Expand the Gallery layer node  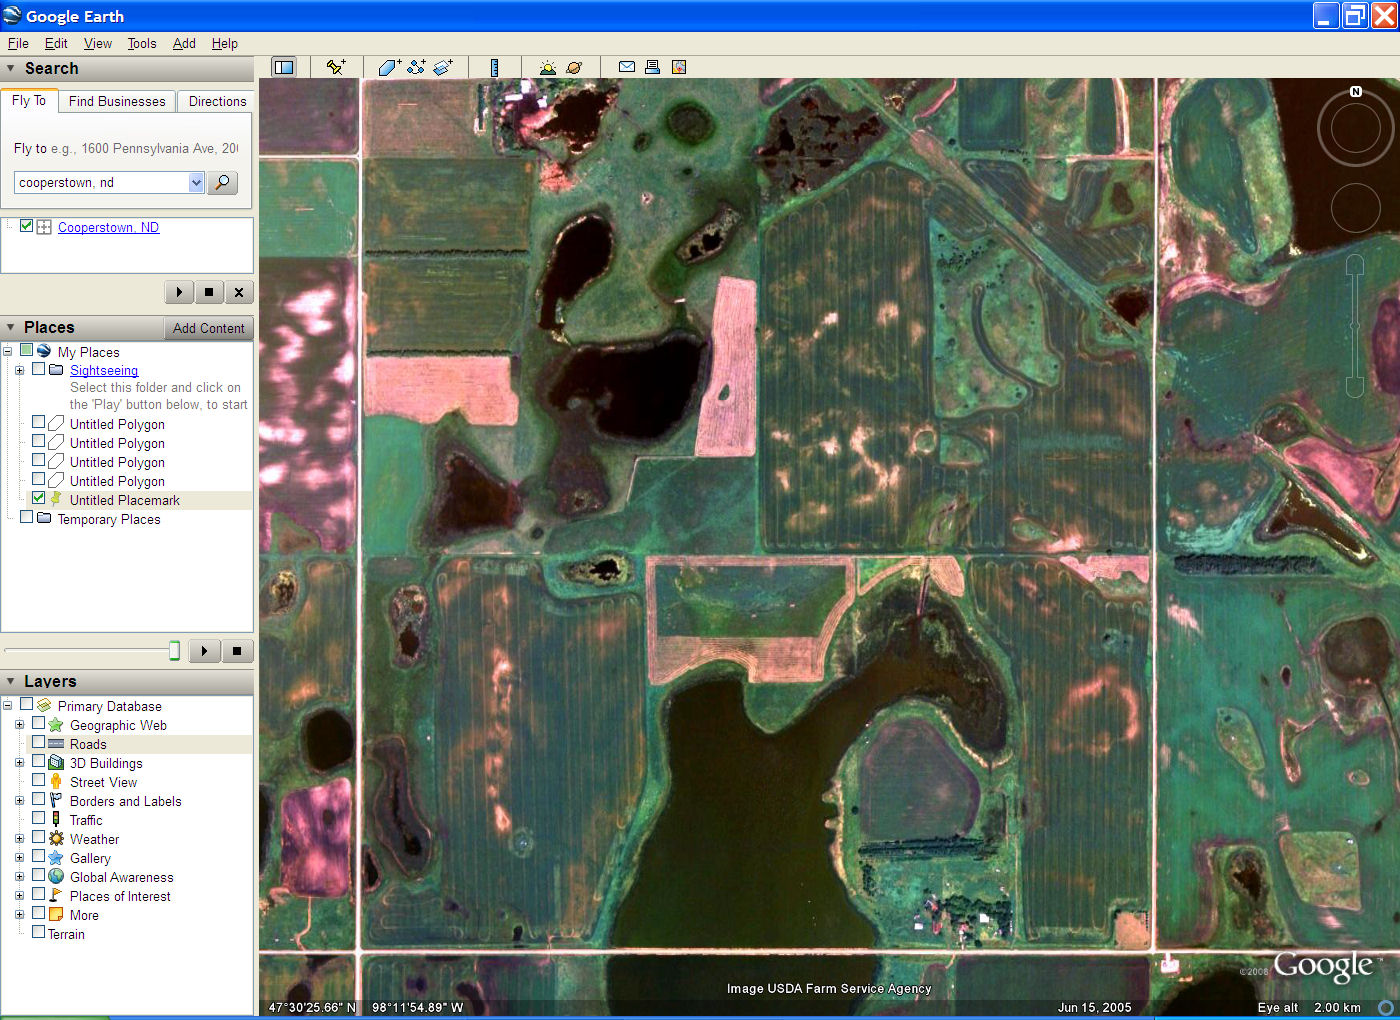pos(19,858)
